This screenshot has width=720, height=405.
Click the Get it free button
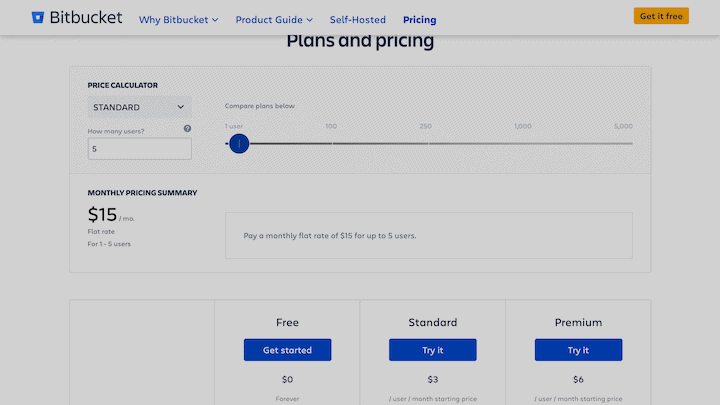click(661, 16)
